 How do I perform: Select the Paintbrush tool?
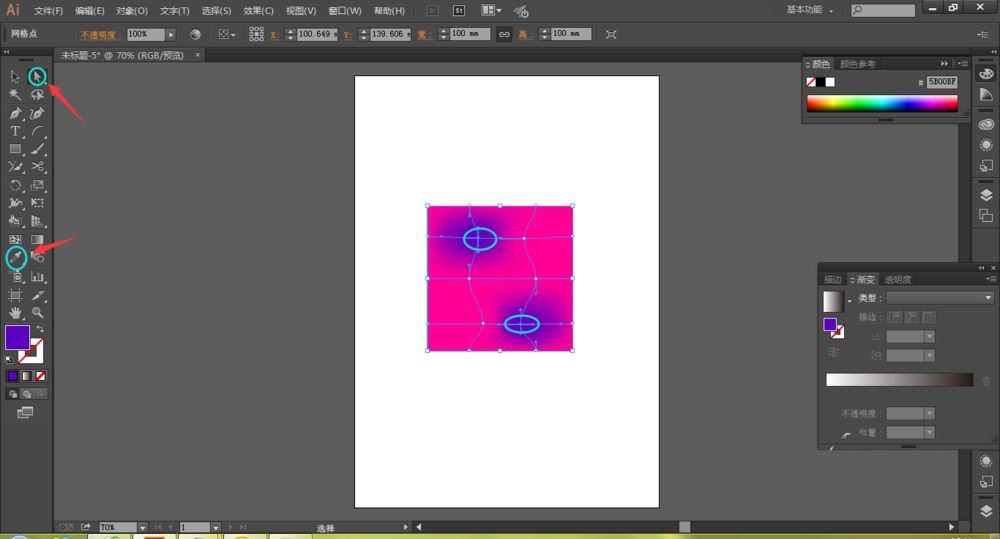(37, 149)
